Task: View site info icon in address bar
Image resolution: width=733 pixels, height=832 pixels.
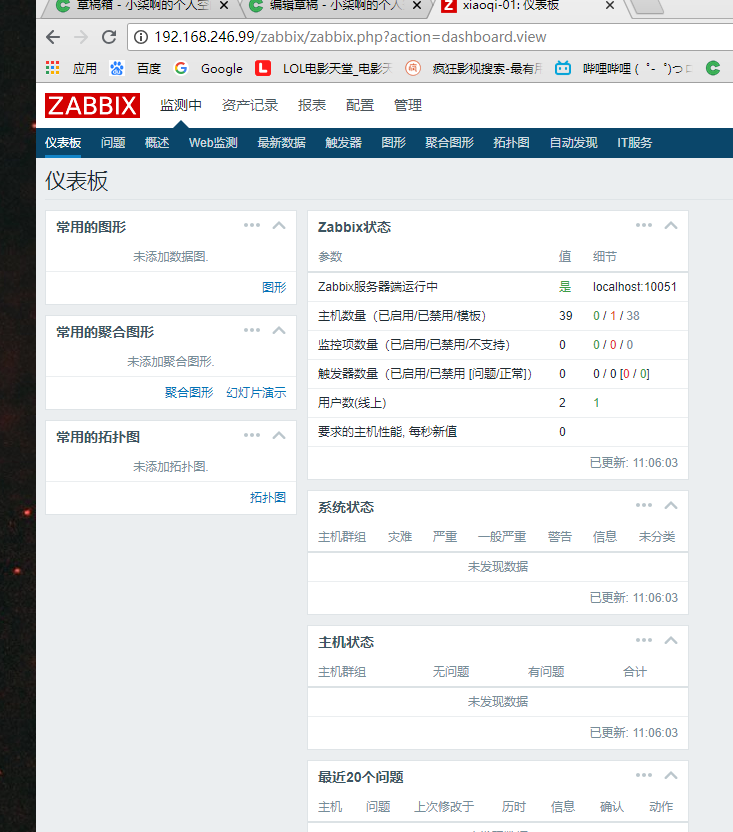Action: (x=141, y=37)
